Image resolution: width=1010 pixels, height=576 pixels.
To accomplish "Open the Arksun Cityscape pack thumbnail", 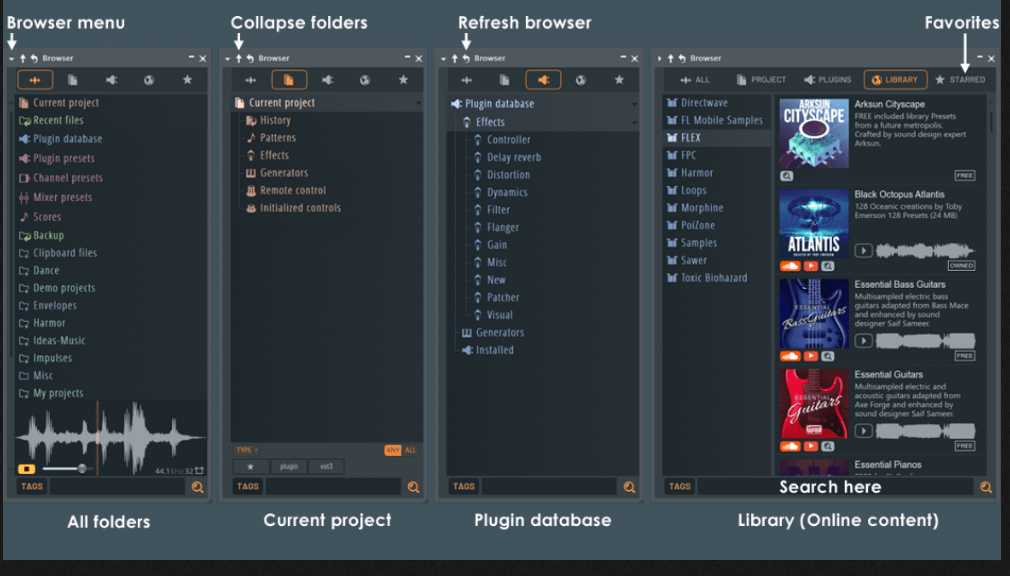I will [x=814, y=133].
